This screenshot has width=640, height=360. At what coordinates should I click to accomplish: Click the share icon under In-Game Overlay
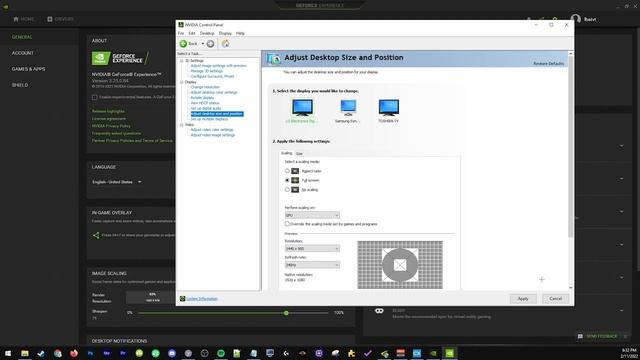click(x=96, y=235)
